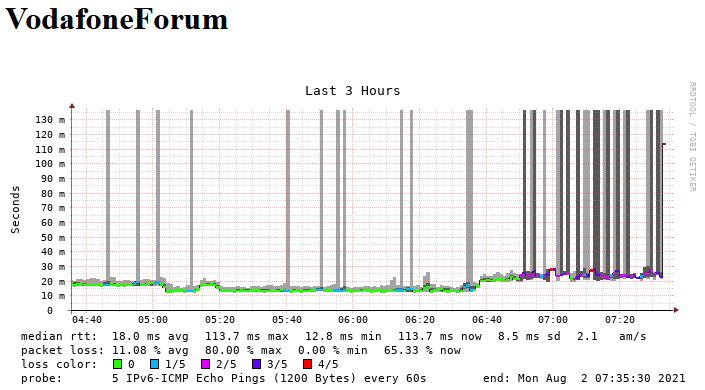
Task: Click the '18.0 ms avg' median rtt value
Action: tap(151, 336)
